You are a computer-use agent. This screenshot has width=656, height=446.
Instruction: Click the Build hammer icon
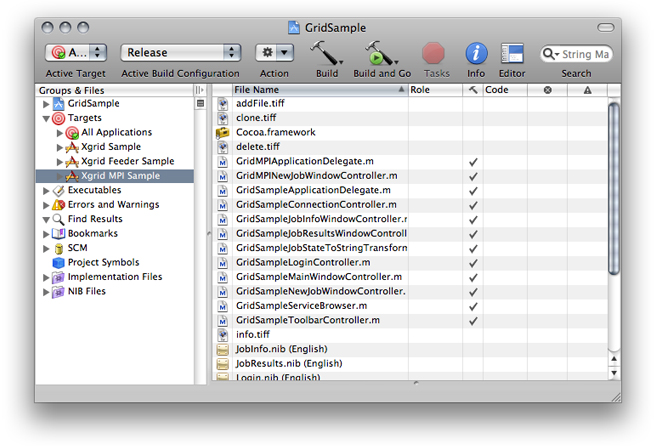coord(326,53)
